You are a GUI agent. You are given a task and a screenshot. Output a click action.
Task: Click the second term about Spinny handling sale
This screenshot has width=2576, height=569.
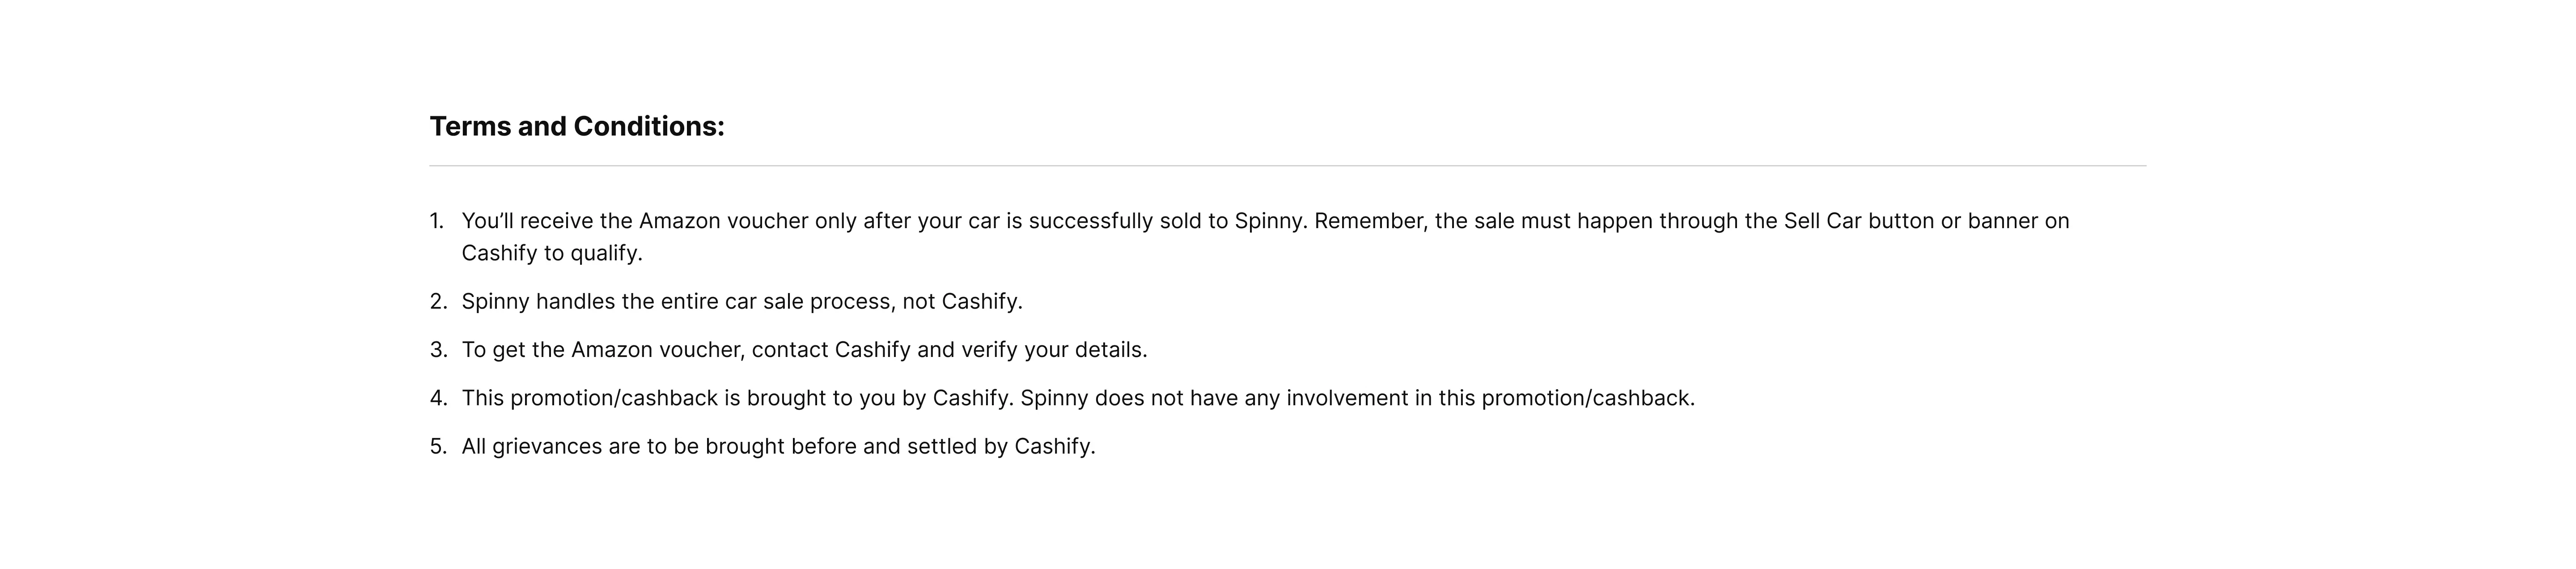742,301
